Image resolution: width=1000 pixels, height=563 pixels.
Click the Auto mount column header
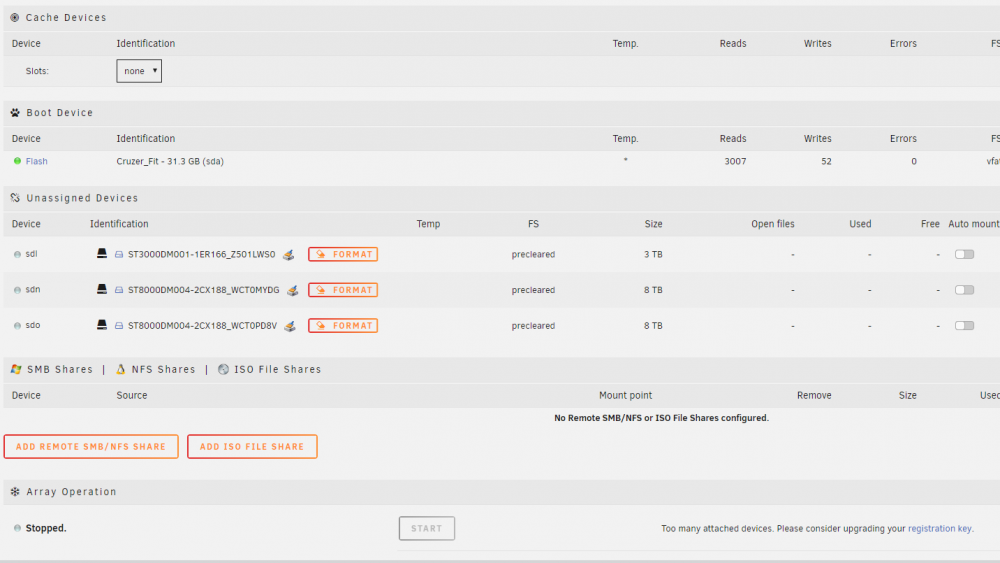974,224
